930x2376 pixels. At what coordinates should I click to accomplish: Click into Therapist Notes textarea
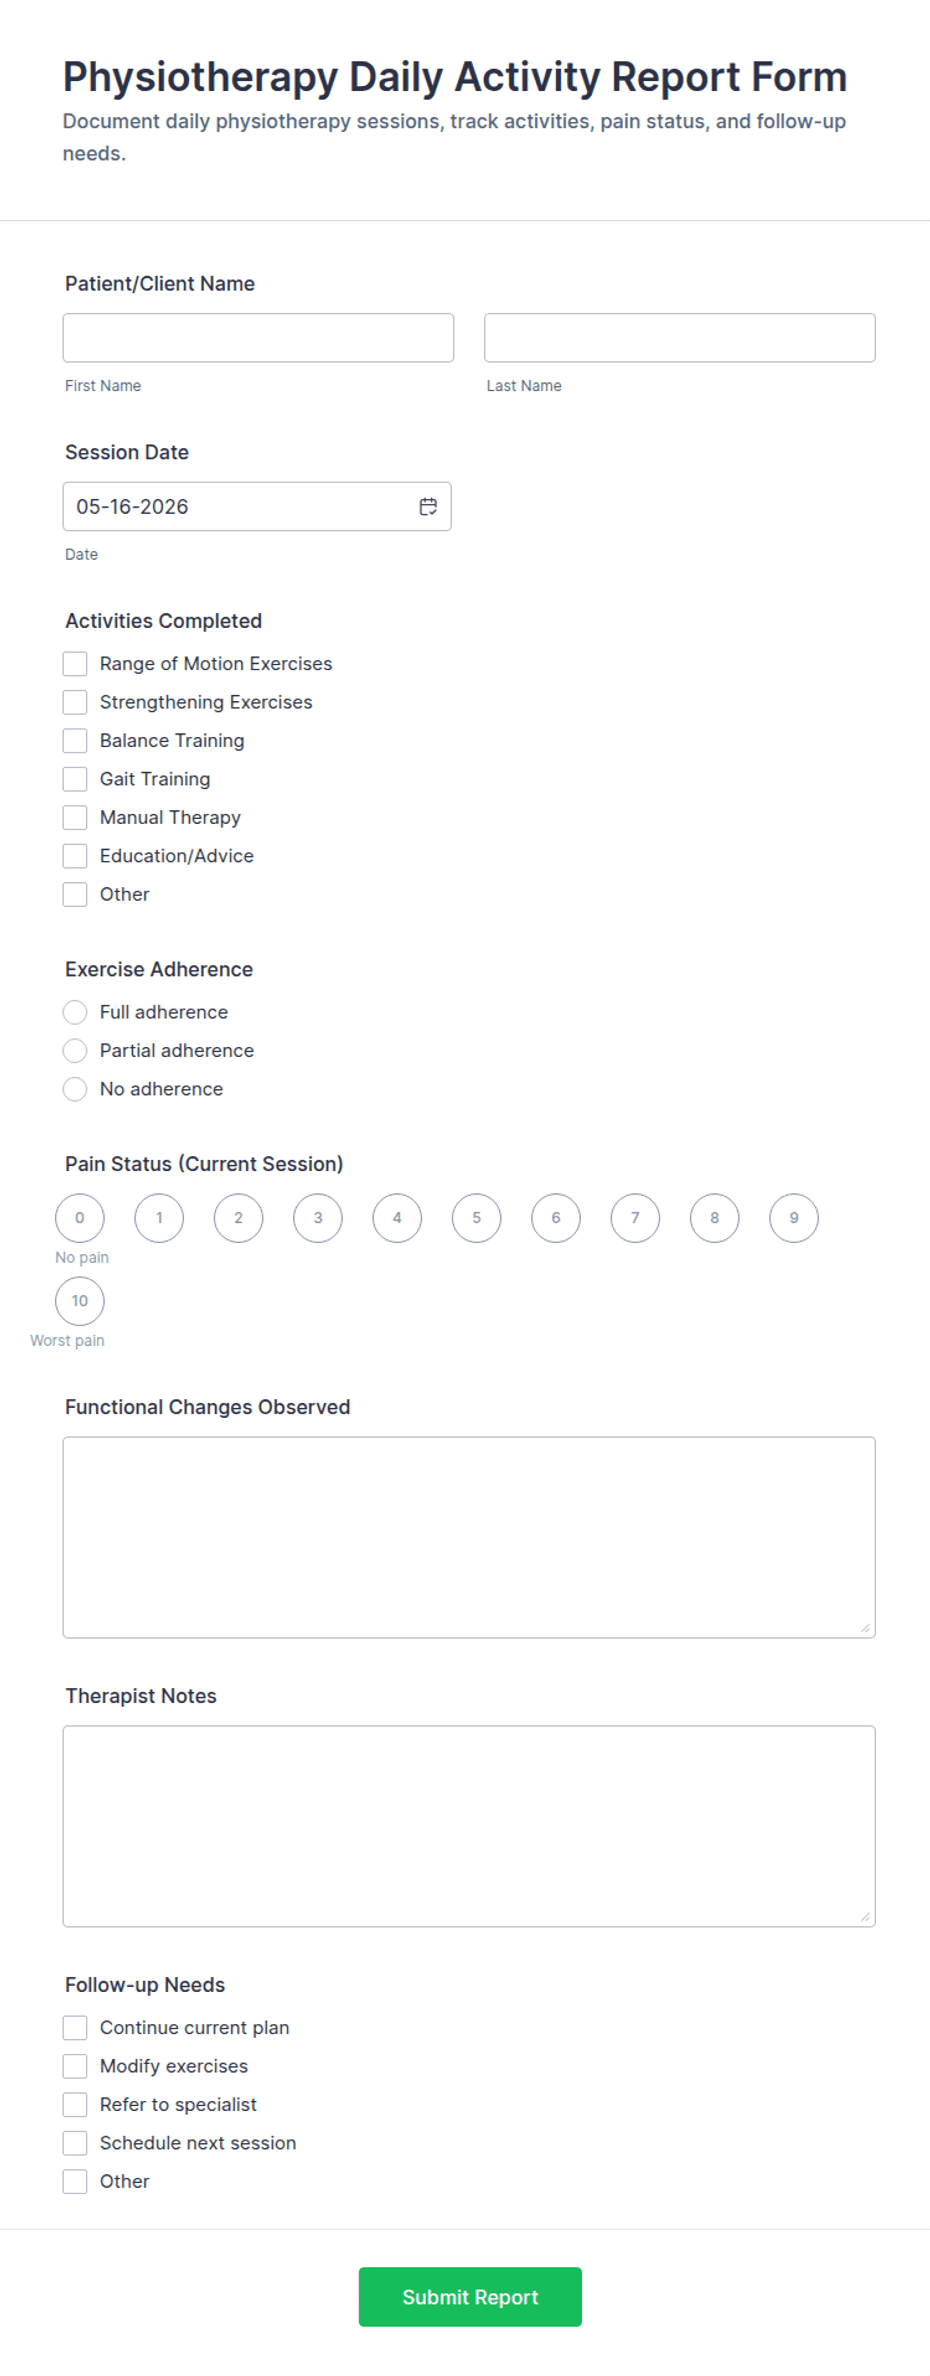coord(469,1826)
